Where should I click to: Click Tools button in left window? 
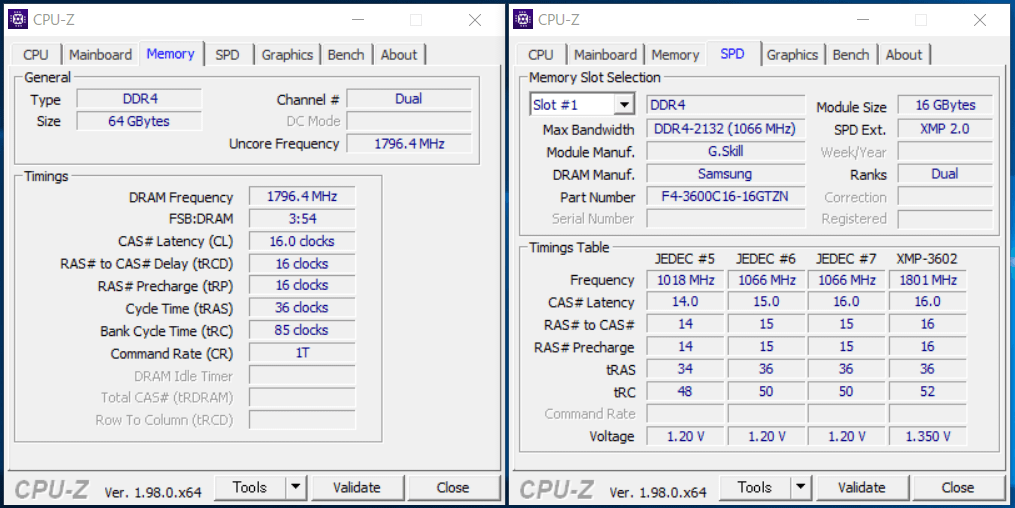251,487
